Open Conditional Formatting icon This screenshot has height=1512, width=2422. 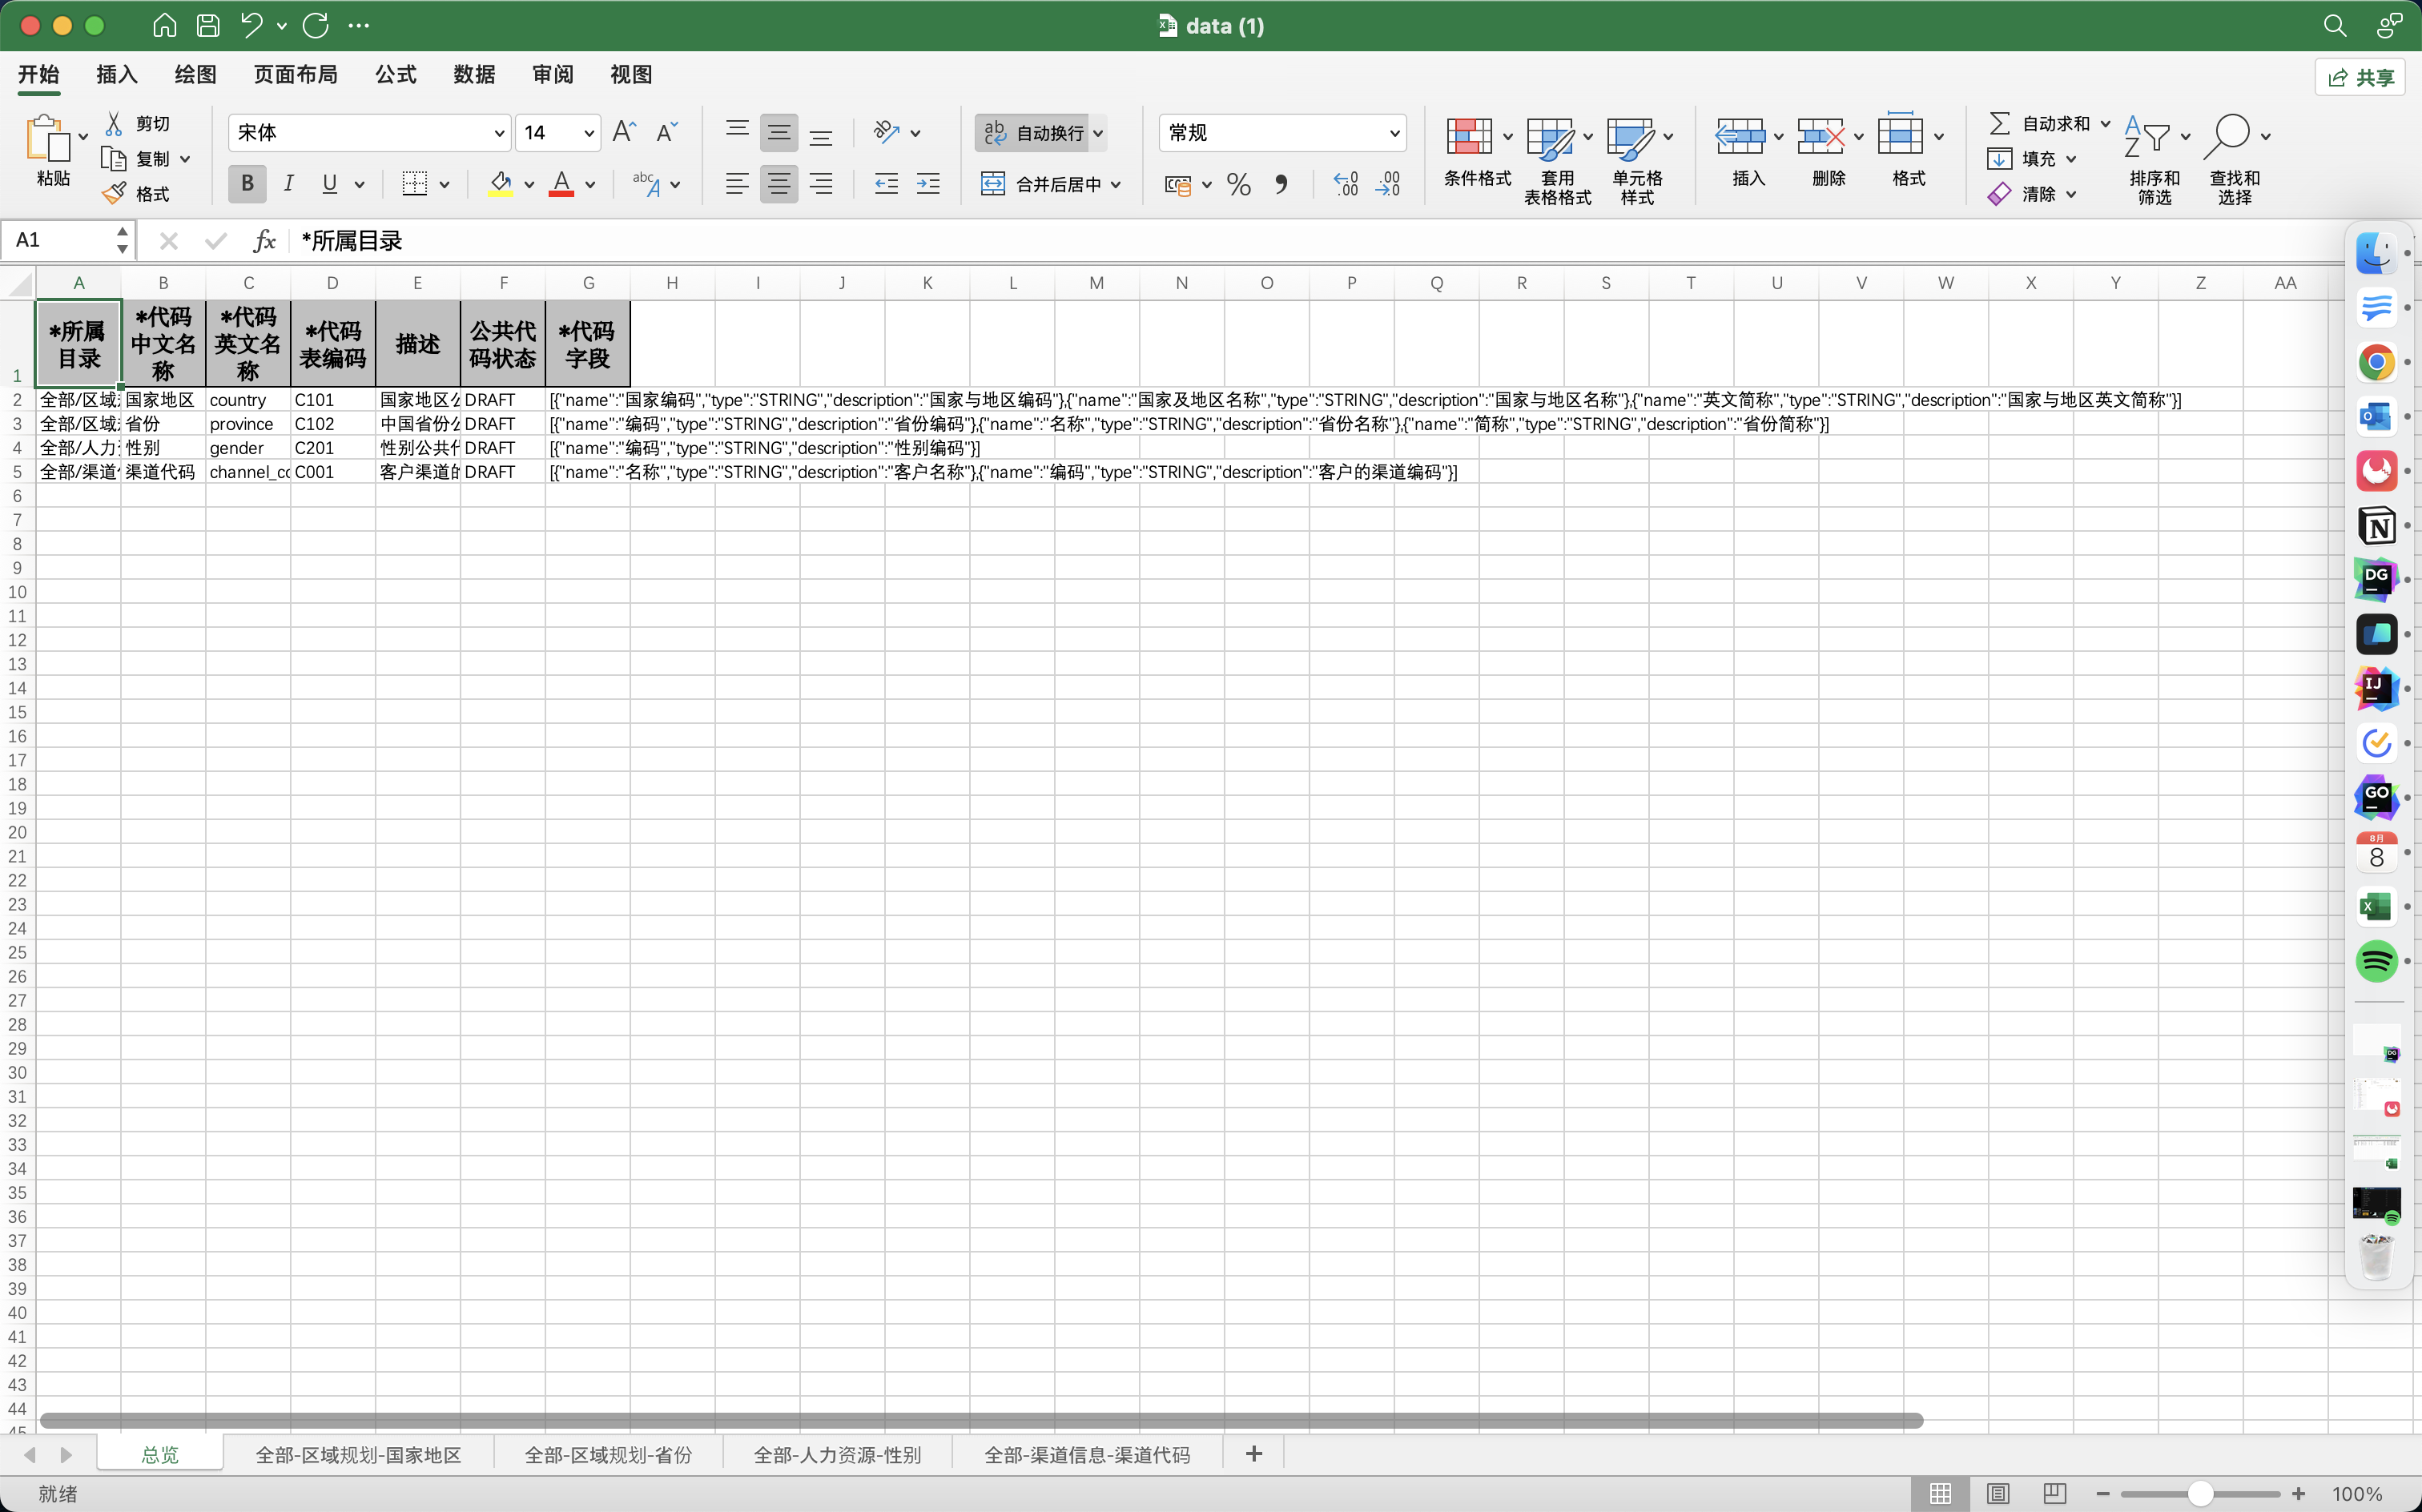1469,136
